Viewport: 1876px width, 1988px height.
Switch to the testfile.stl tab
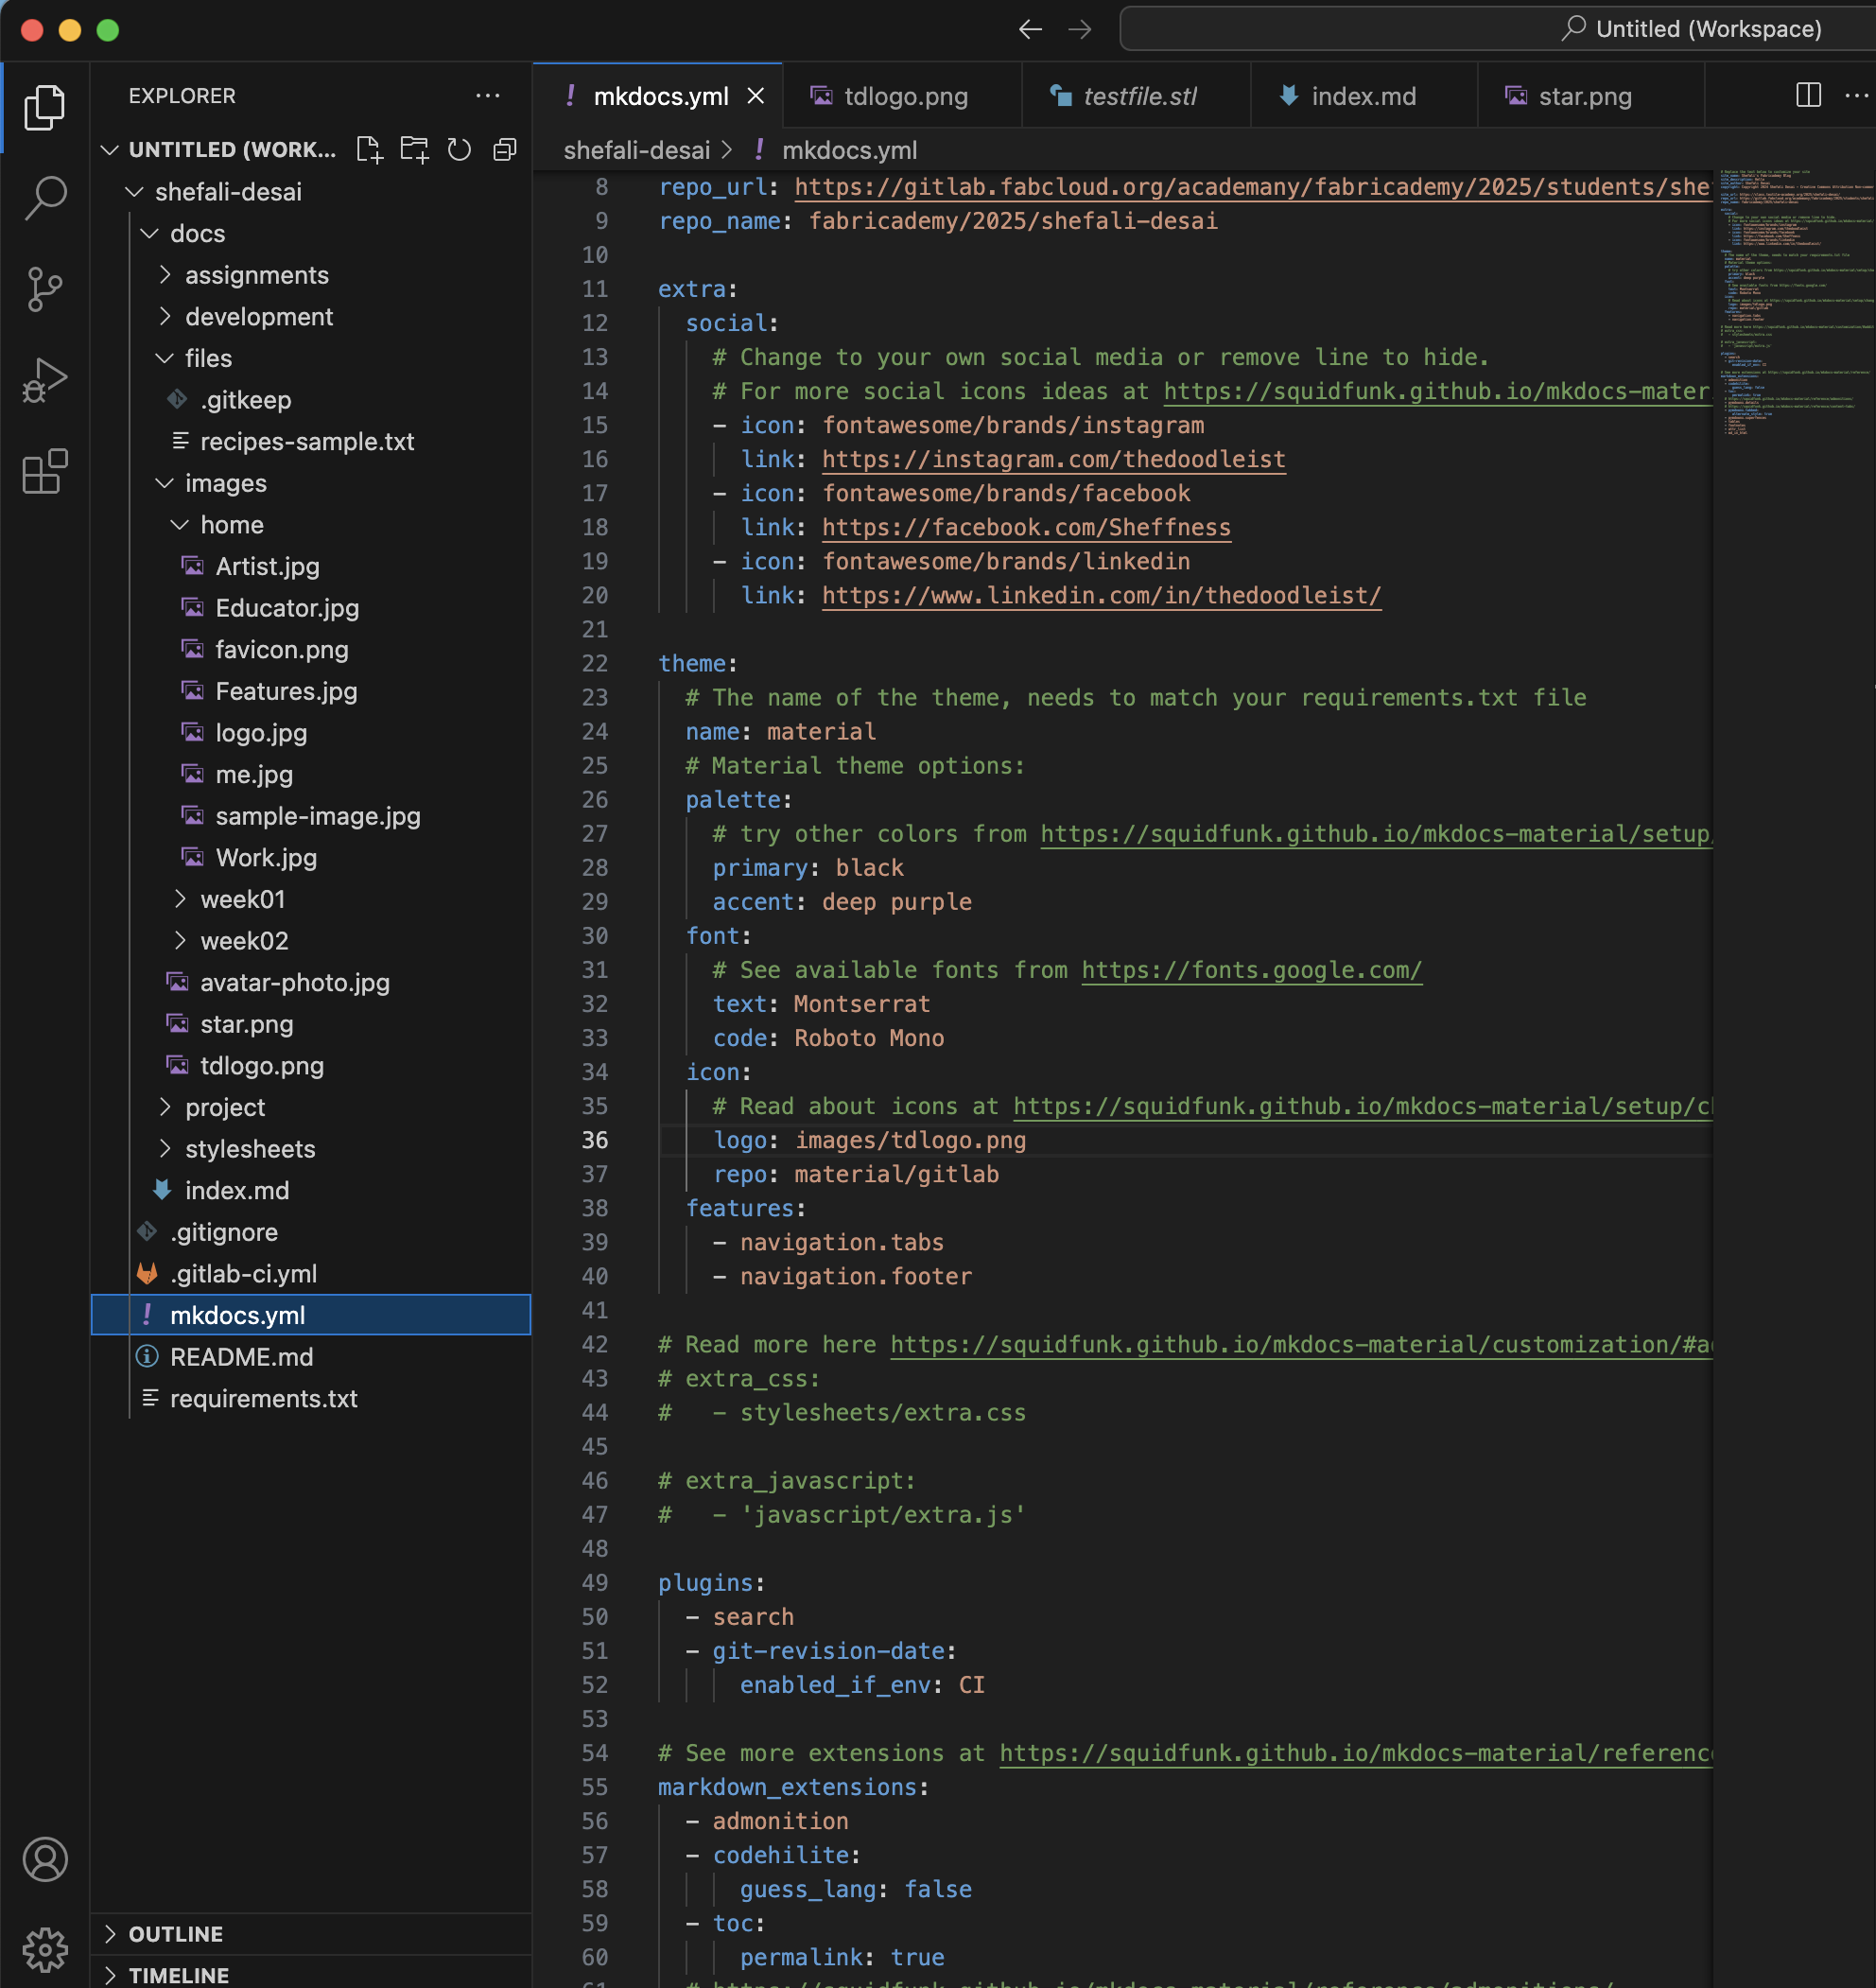pos(1137,96)
